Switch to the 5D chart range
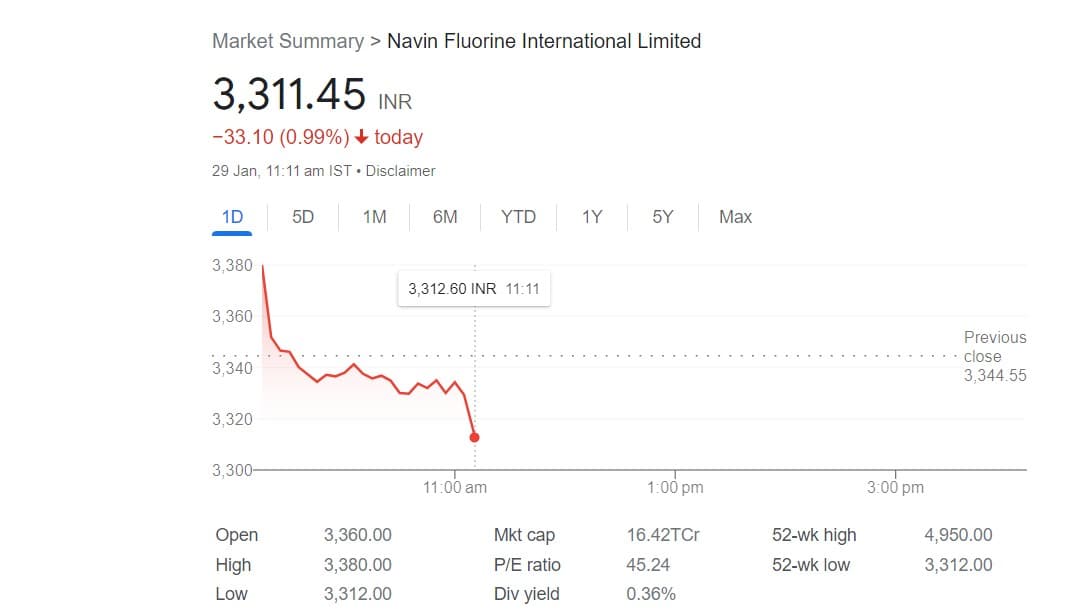This screenshot has height=616, width=1085. click(303, 217)
